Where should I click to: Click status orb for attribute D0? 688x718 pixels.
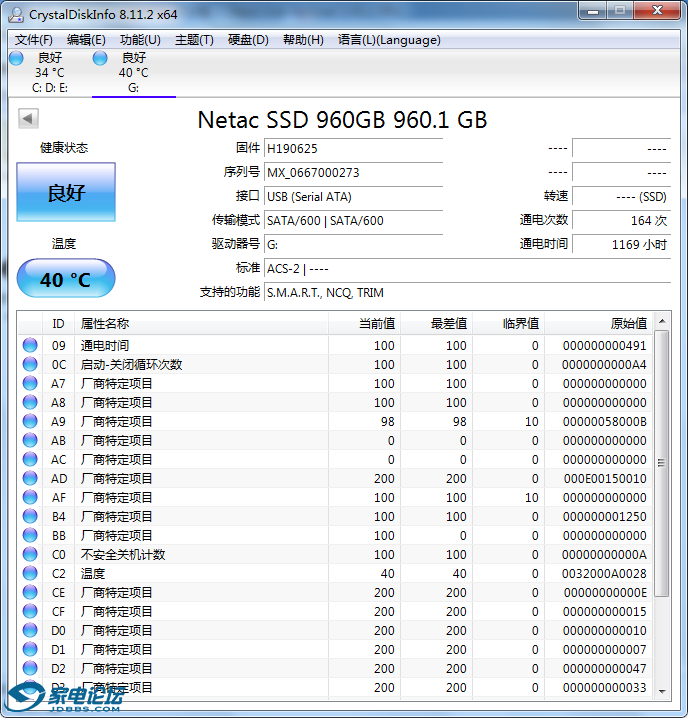click(30, 631)
